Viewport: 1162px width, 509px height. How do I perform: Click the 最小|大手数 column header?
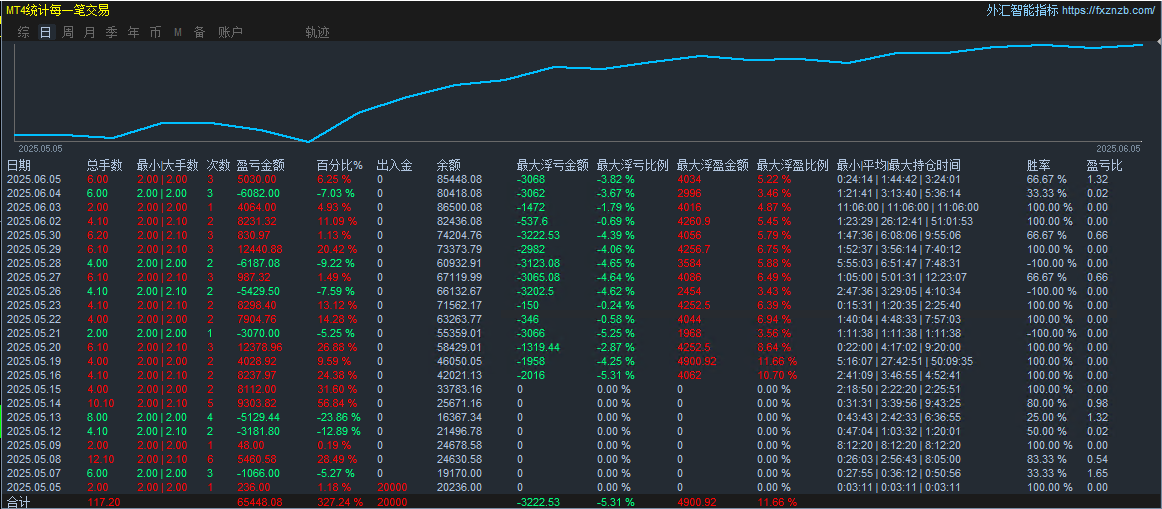(167, 165)
